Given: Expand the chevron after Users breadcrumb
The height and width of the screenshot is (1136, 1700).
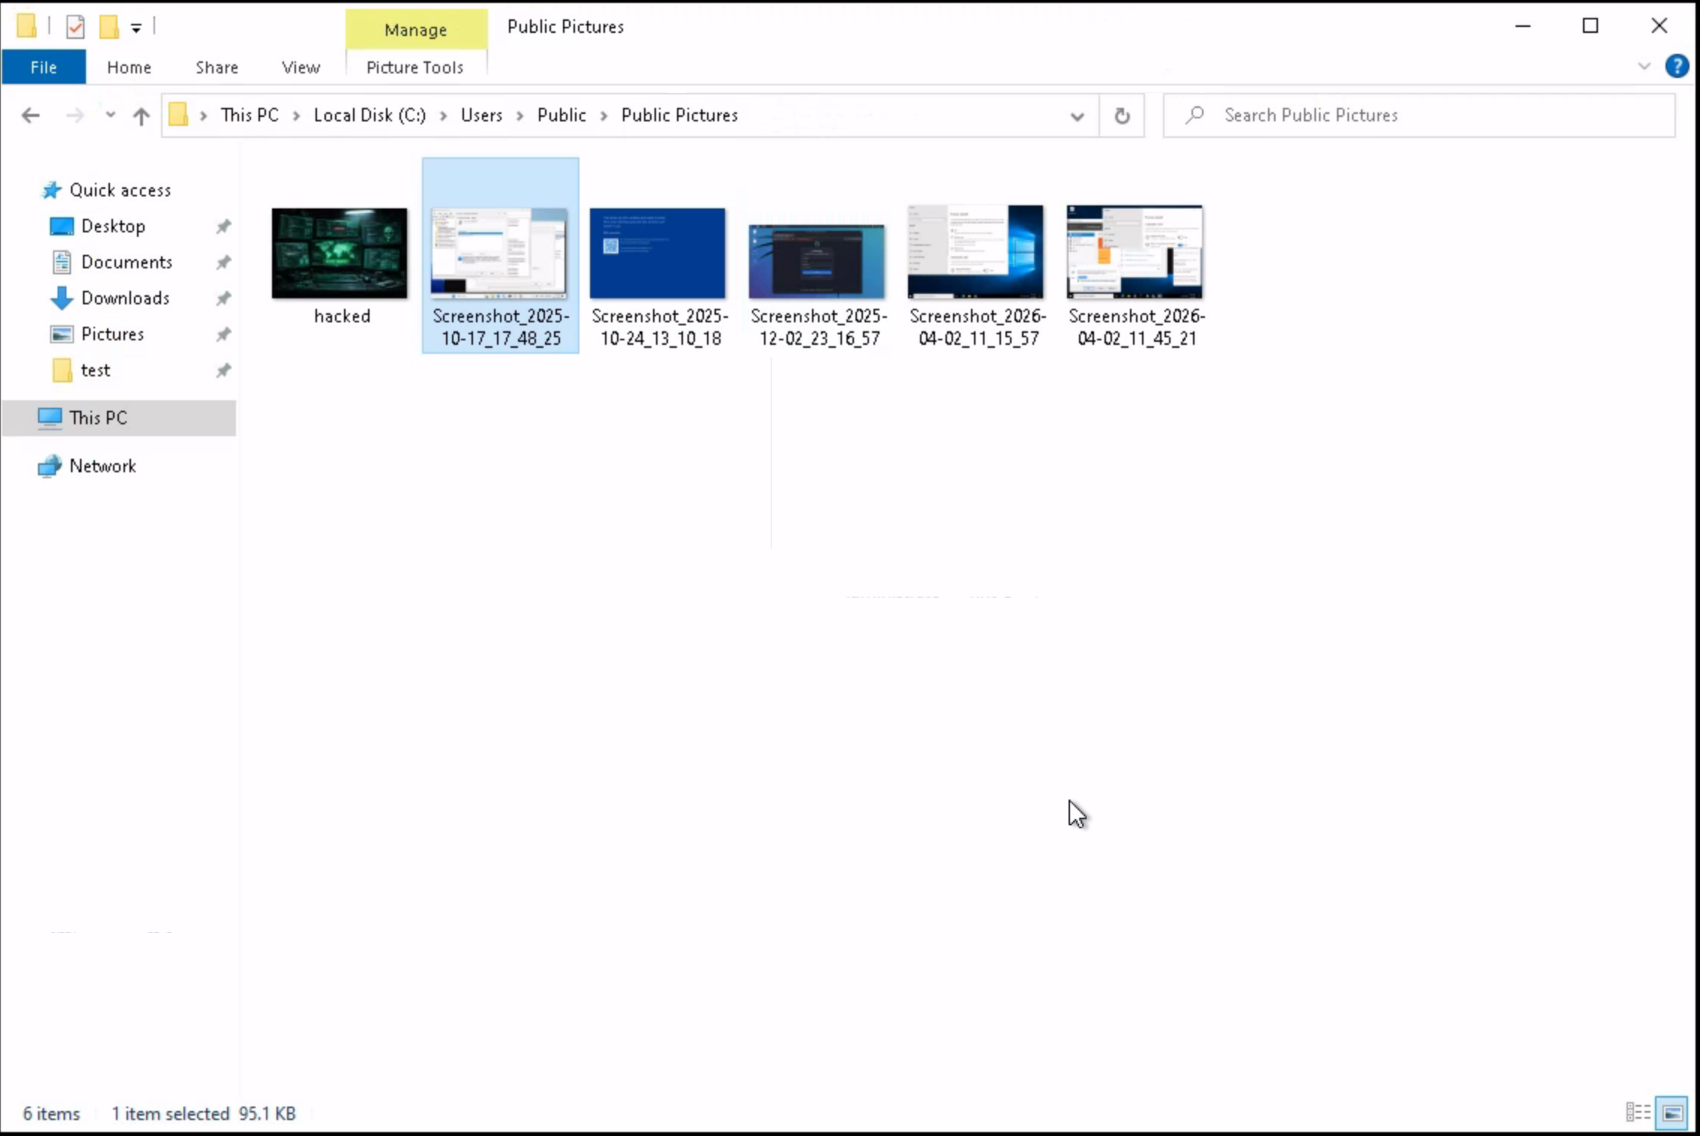Looking at the screenshot, I should tap(519, 116).
